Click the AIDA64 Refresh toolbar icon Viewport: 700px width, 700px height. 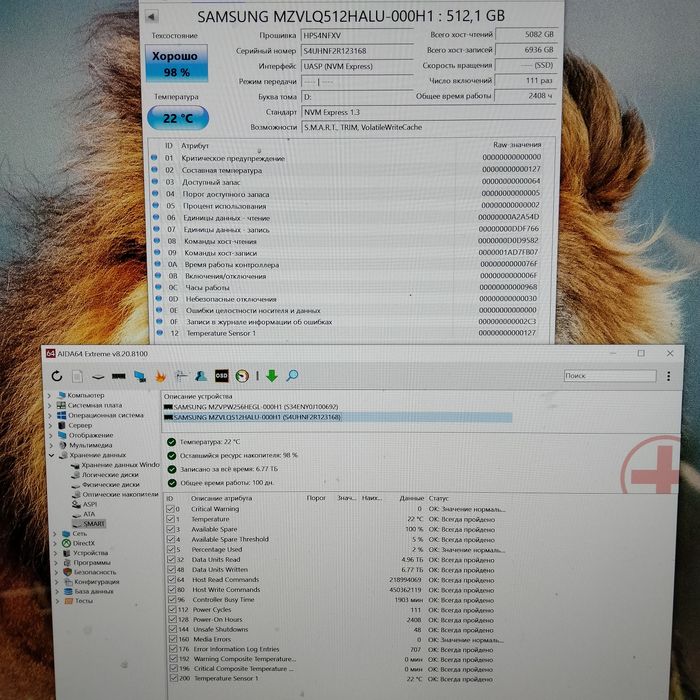pyautogui.click(x=57, y=376)
